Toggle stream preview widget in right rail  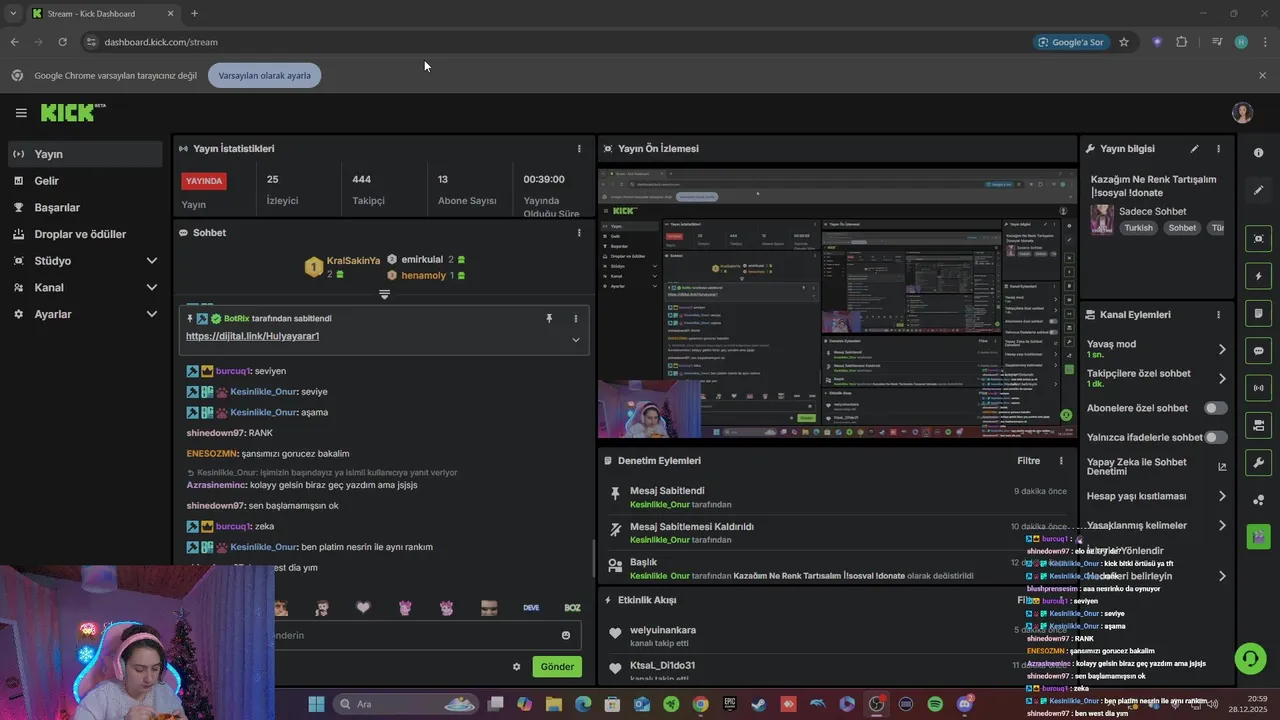(1259, 239)
